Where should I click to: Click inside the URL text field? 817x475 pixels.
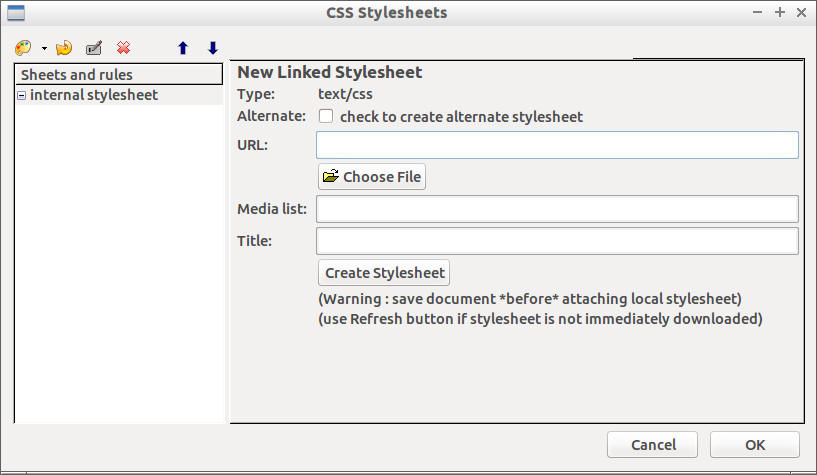click(557, 145)
